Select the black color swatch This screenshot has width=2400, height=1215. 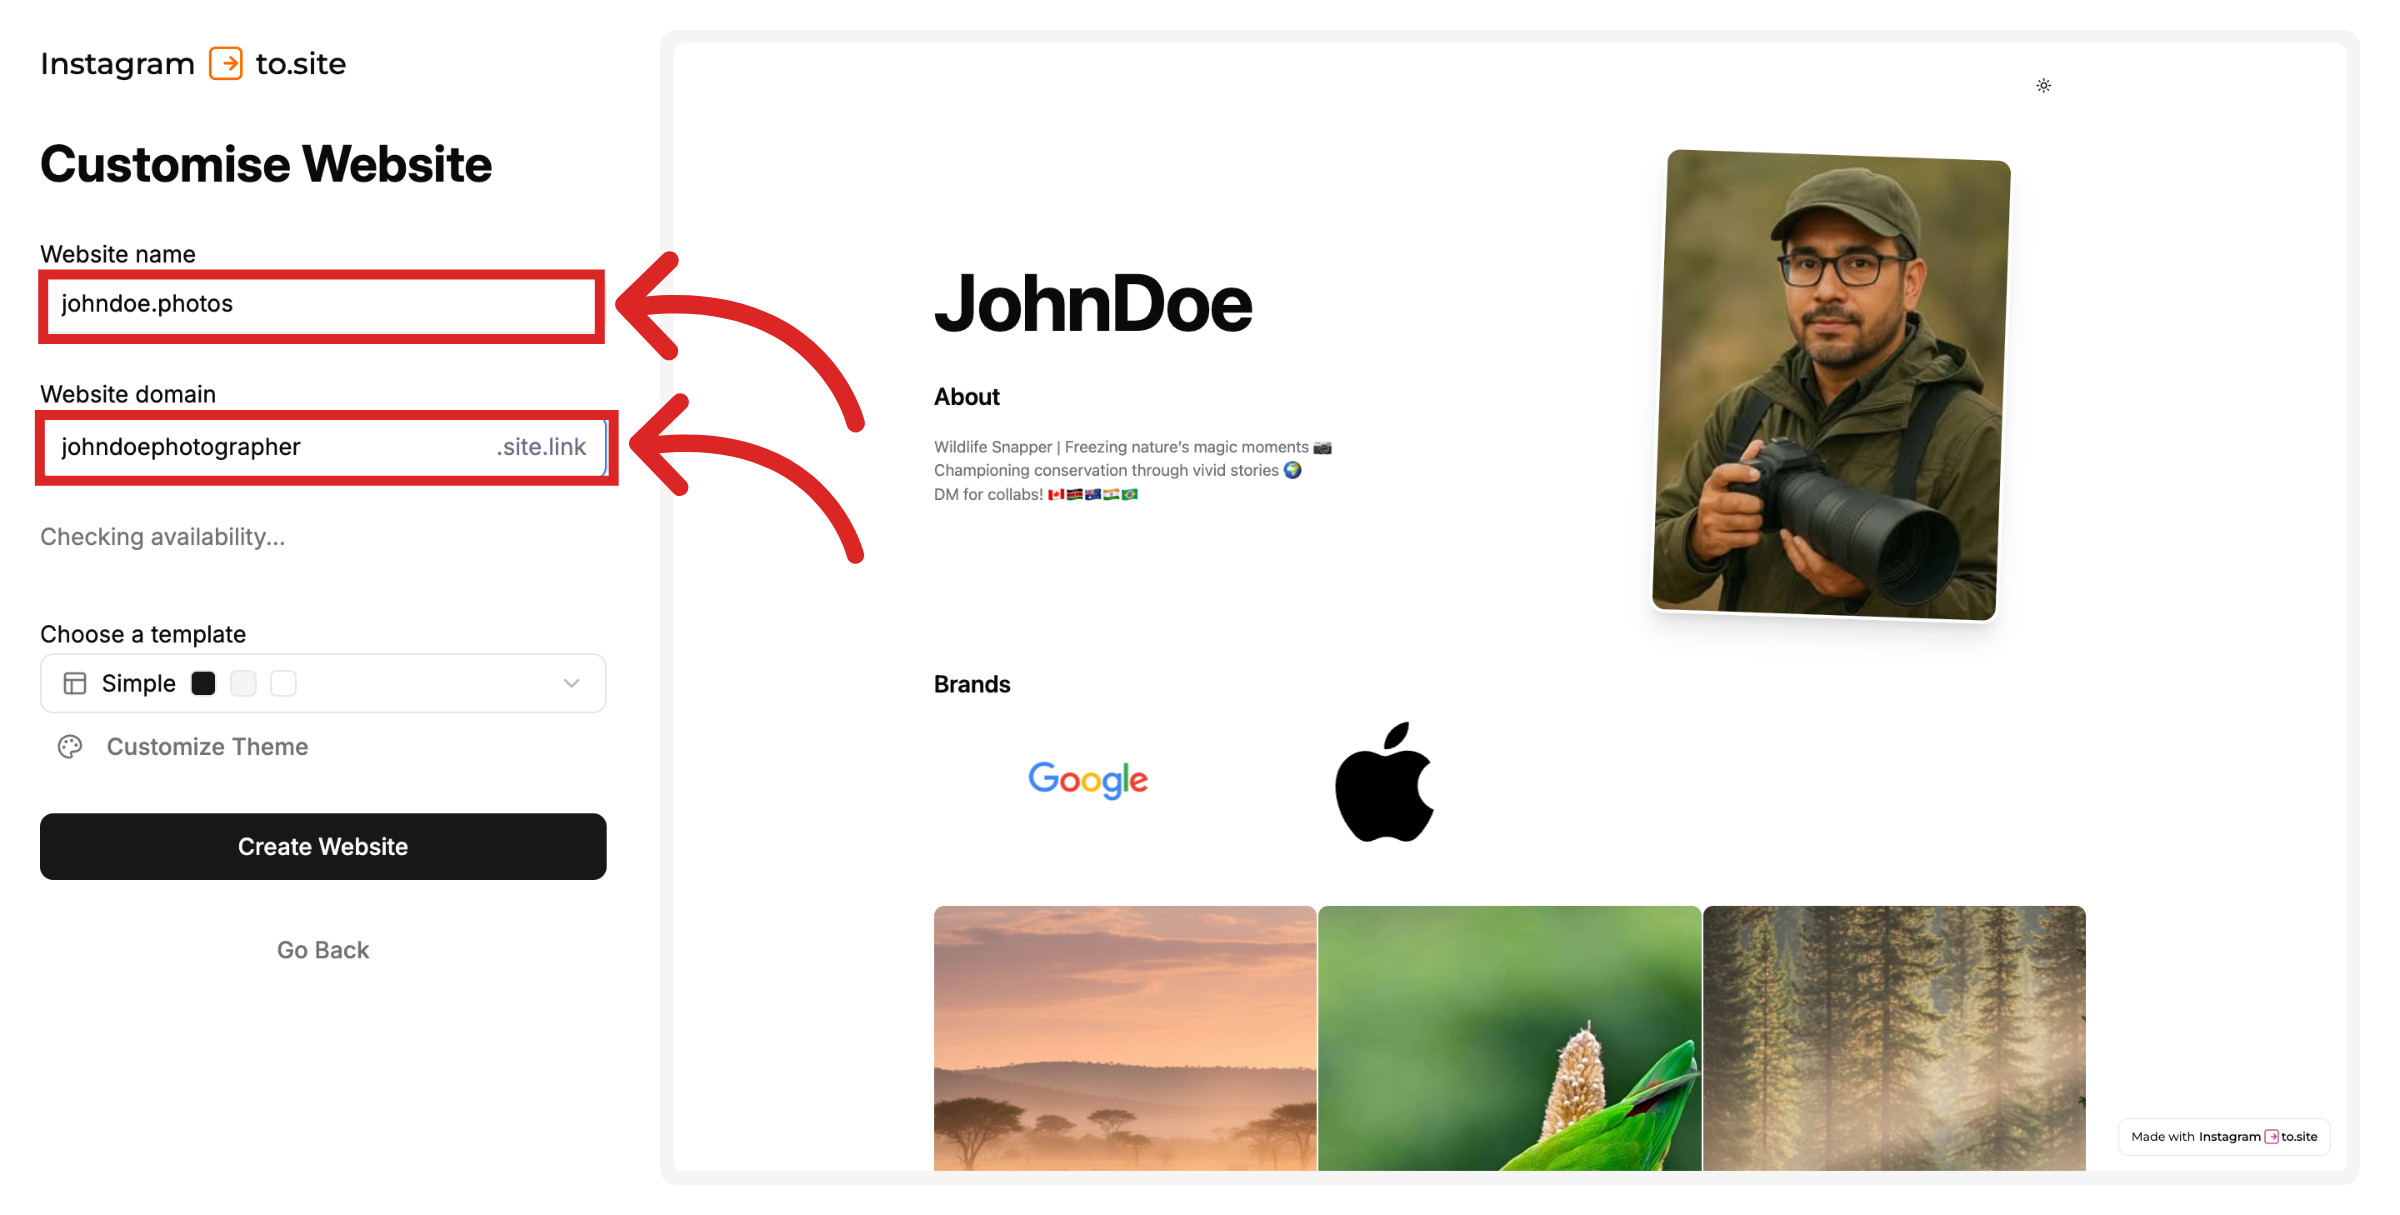click(x=203, y=684)
